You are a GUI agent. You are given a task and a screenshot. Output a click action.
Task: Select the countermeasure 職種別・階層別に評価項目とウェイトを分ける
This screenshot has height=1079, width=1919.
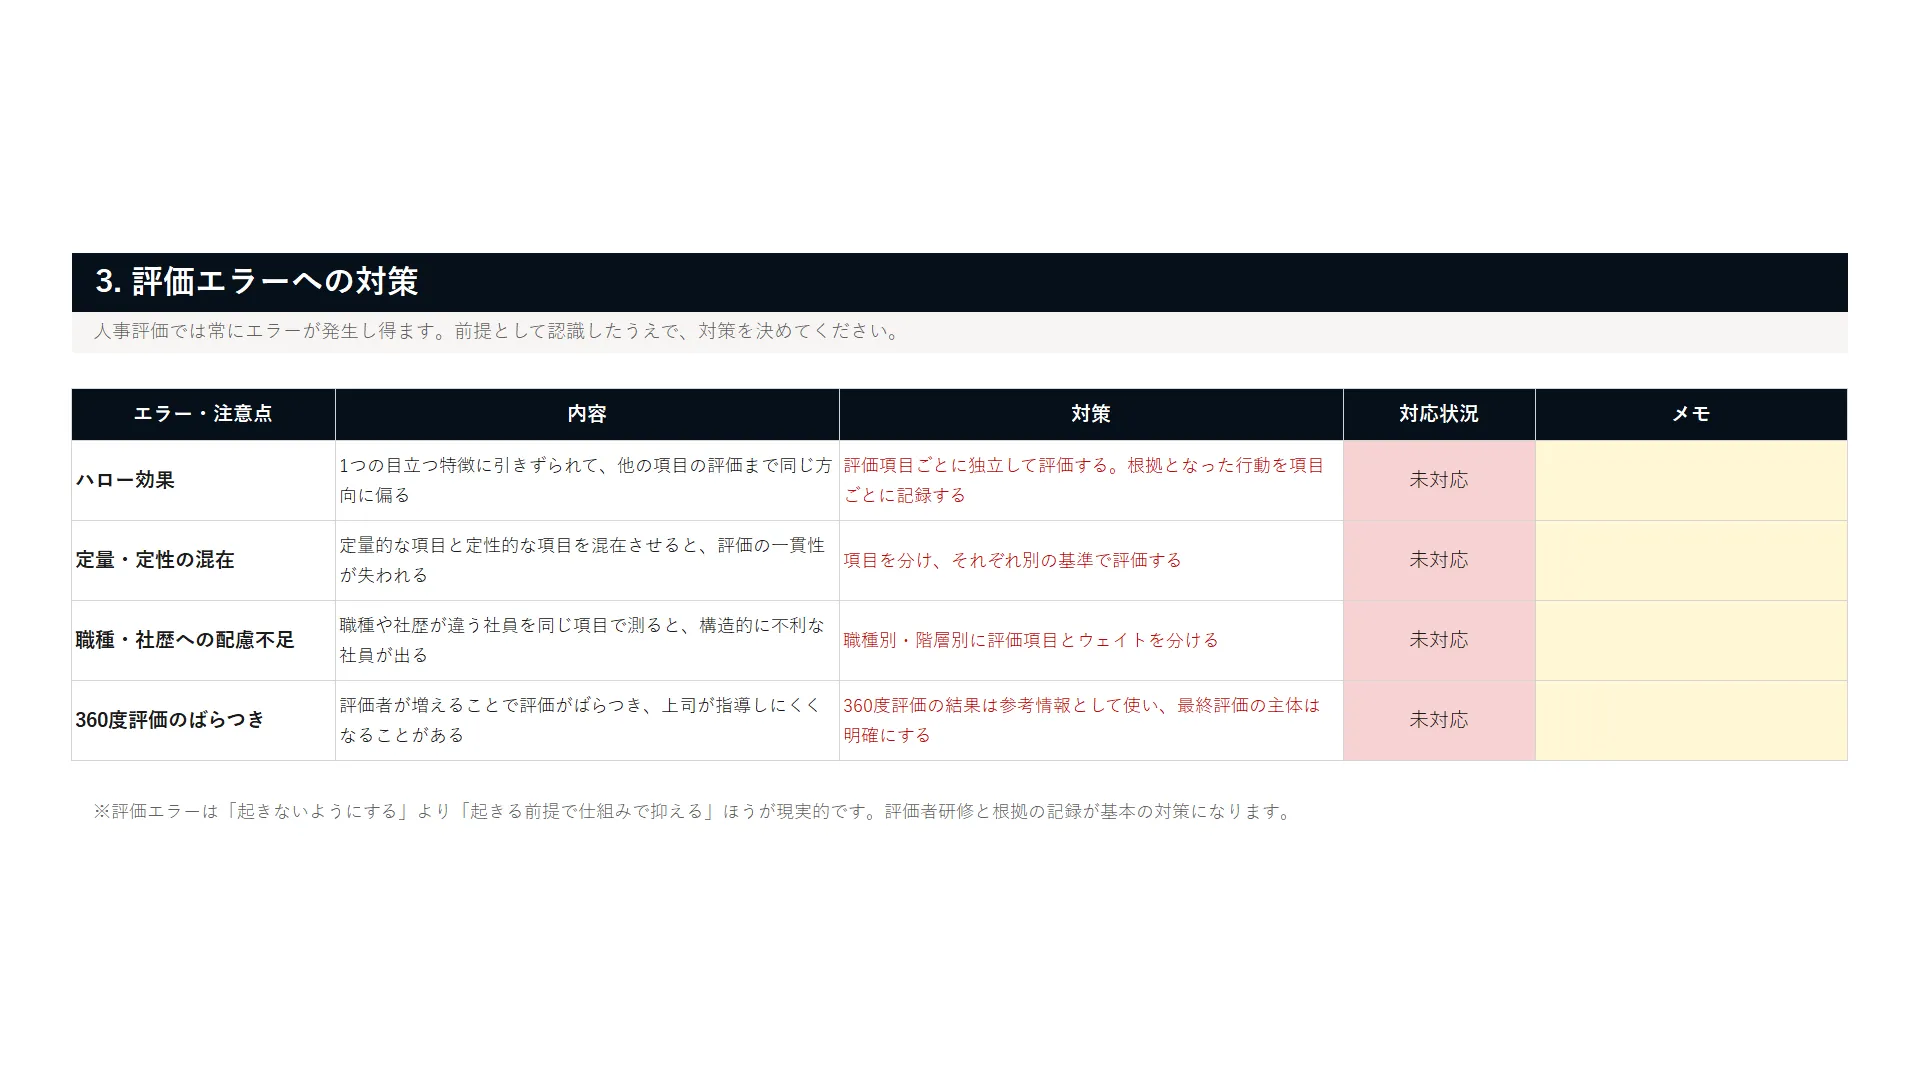coord(1091,640)
